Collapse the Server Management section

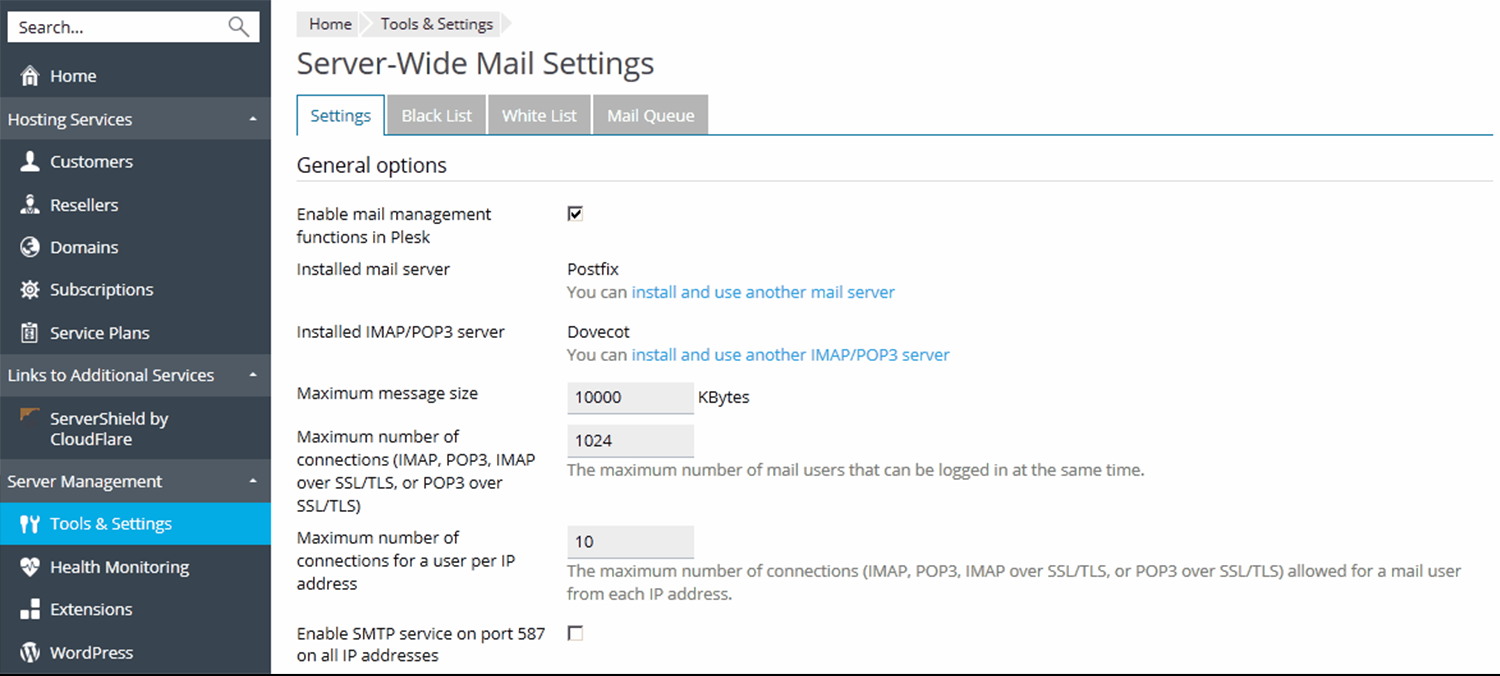click(253, 481)
